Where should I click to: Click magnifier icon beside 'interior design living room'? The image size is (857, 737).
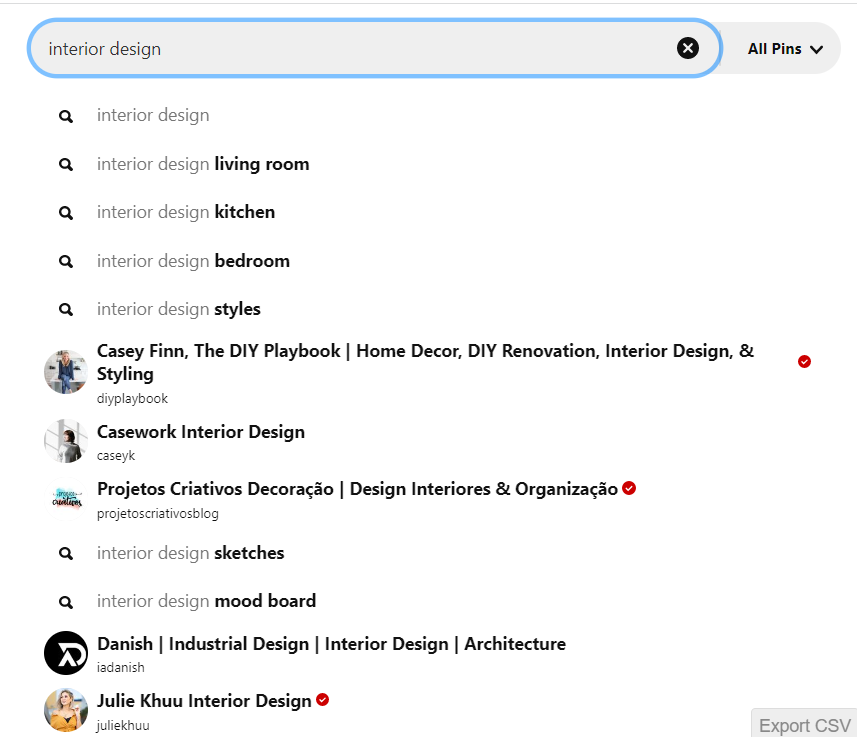[66, 164]
